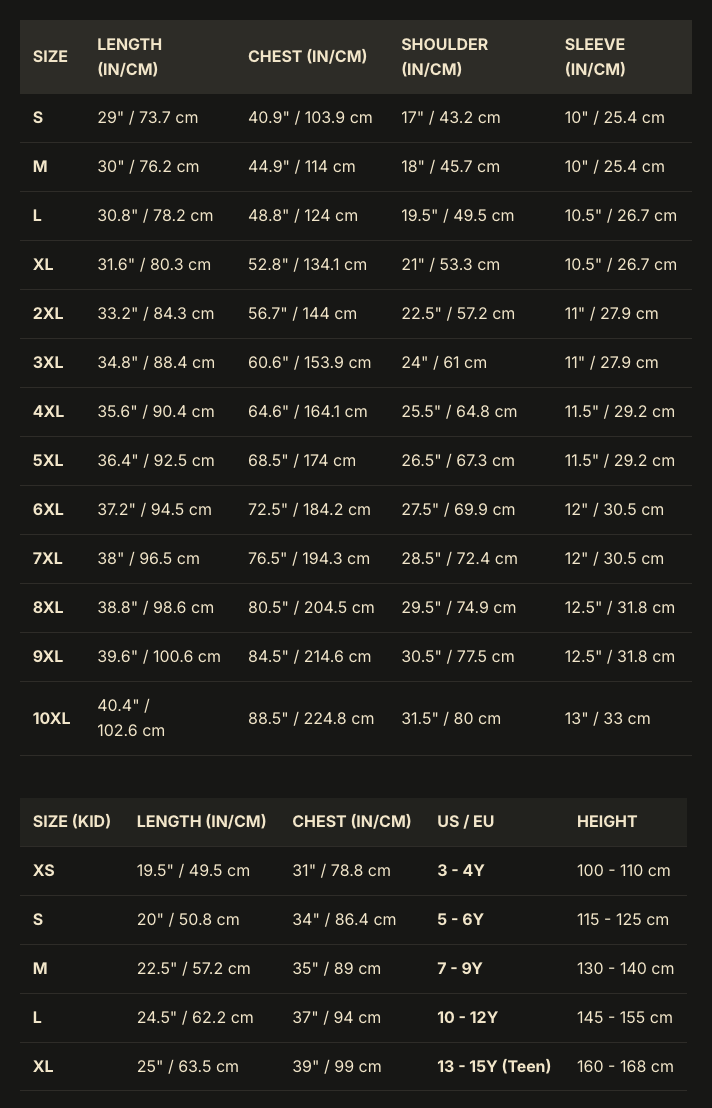This screenshot has width=712, height=1108.
Task: Click the SHOULDER (IN/CM) column header
Action: coord(444,57)
